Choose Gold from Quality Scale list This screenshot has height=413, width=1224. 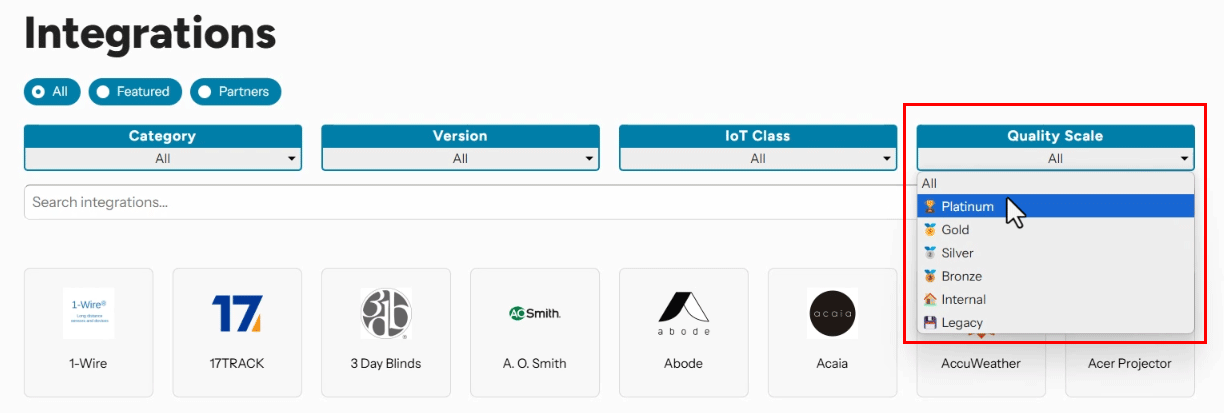click(1056, 229)
